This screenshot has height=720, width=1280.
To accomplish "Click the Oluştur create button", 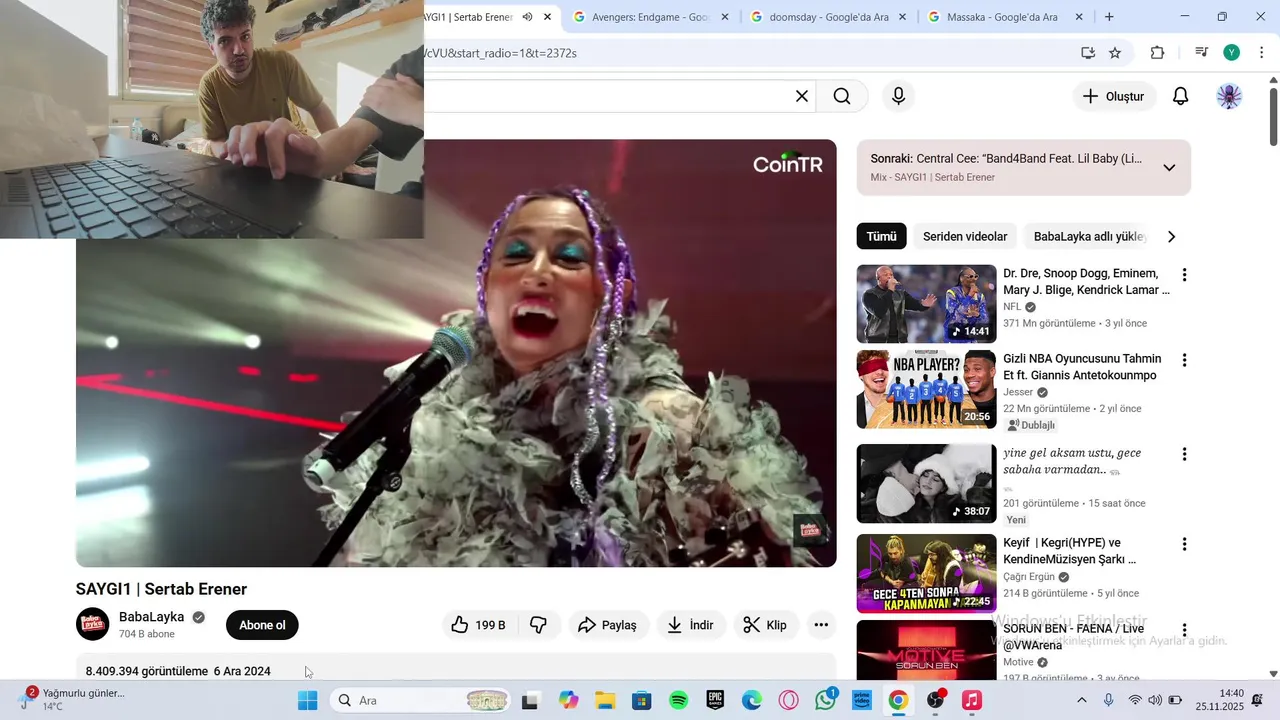I will click(1114, 96).
